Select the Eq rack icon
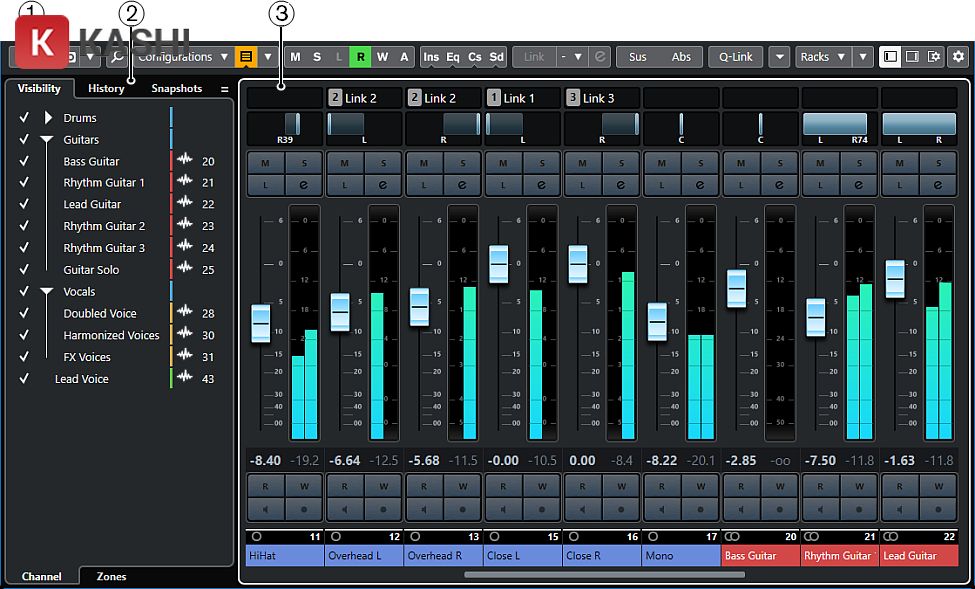The width and height of the screenshot is (975, 589). pos(452,57)
